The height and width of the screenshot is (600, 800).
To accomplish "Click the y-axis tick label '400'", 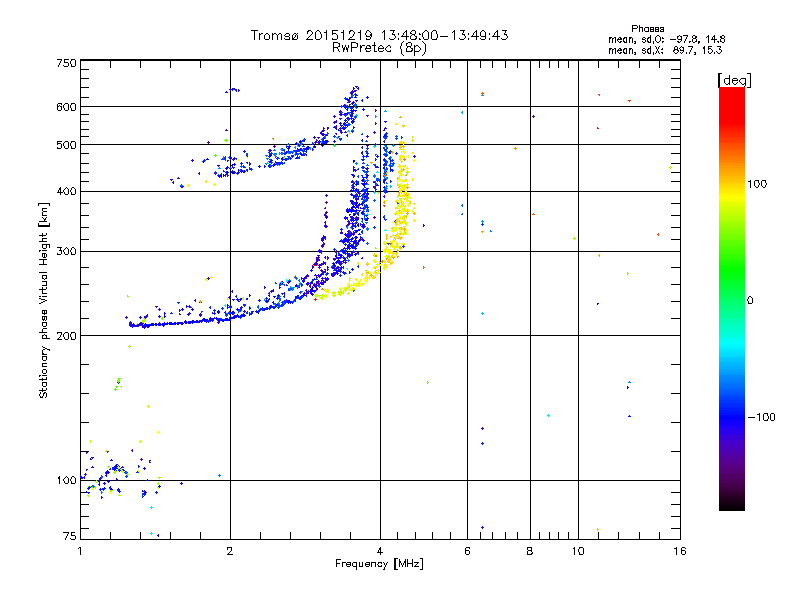I will click(x=66, y=191).
